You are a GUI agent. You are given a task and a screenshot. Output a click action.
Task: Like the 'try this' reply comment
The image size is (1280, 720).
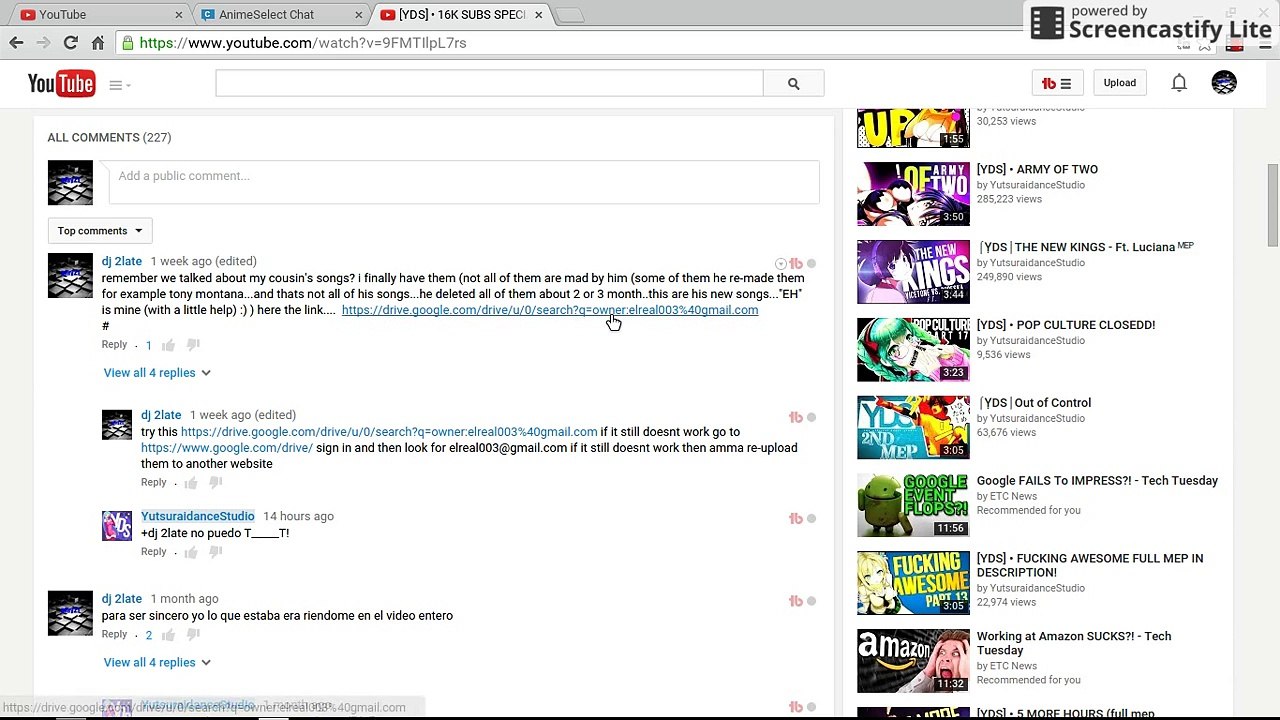coord(190,483)
